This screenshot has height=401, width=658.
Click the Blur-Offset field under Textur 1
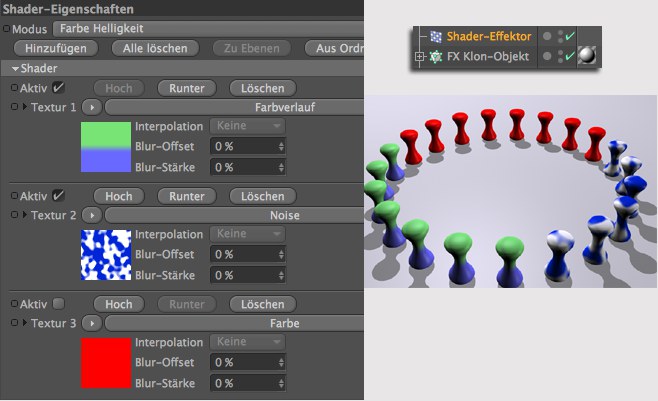pos(247,146)
